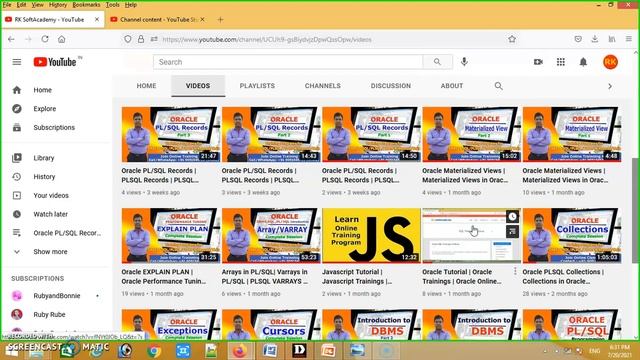Click the search magnifier button
The width and height of the screenshot is (640, 360).
438,62
